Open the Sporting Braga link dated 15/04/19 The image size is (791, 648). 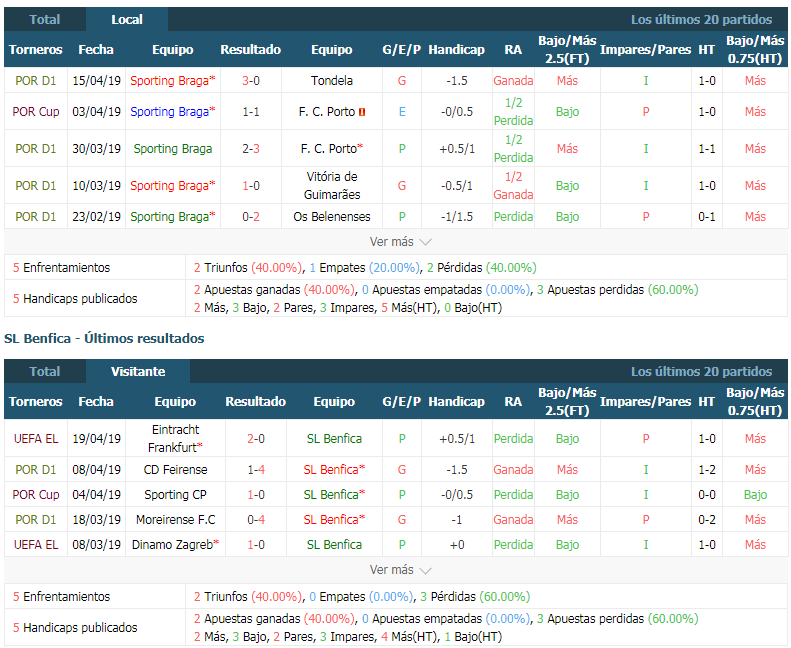click(173, 81)
